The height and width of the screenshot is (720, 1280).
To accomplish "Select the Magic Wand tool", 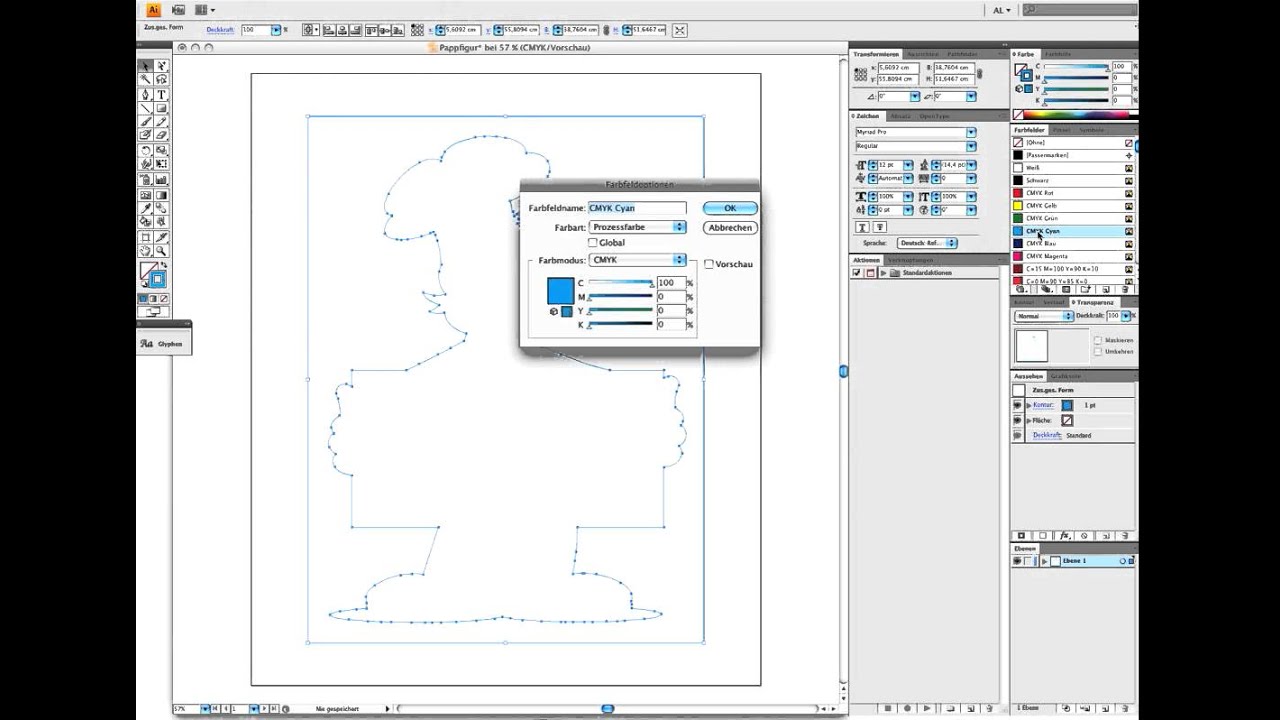I will [146, 79].
